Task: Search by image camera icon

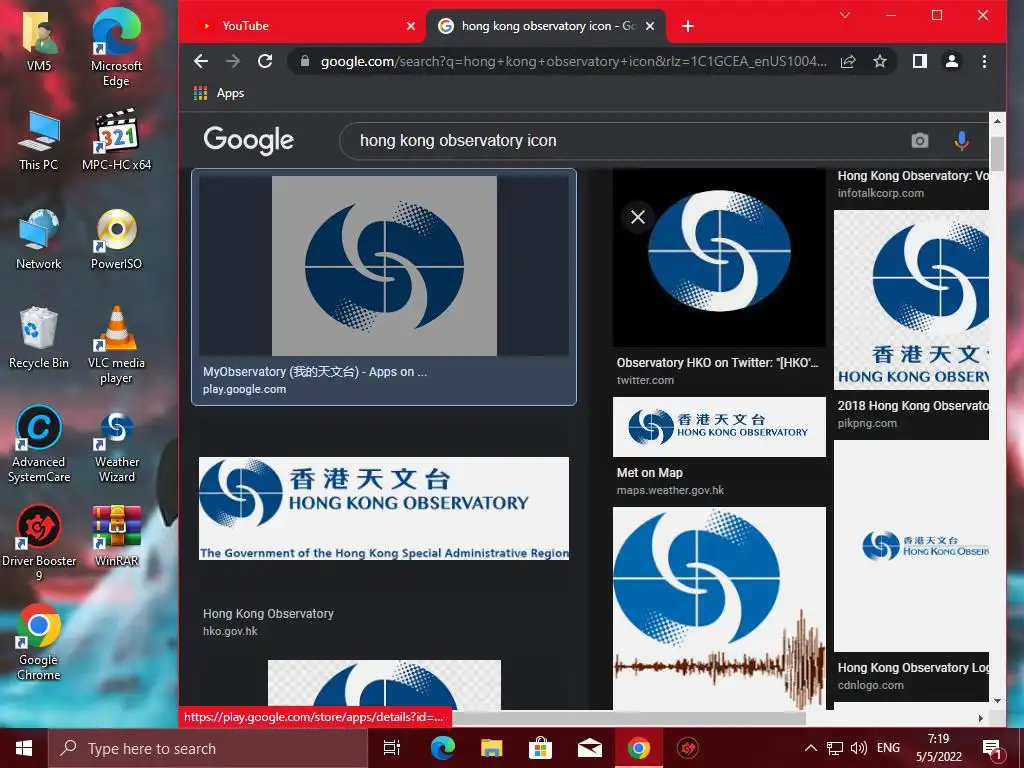Action: click(920, 140)
